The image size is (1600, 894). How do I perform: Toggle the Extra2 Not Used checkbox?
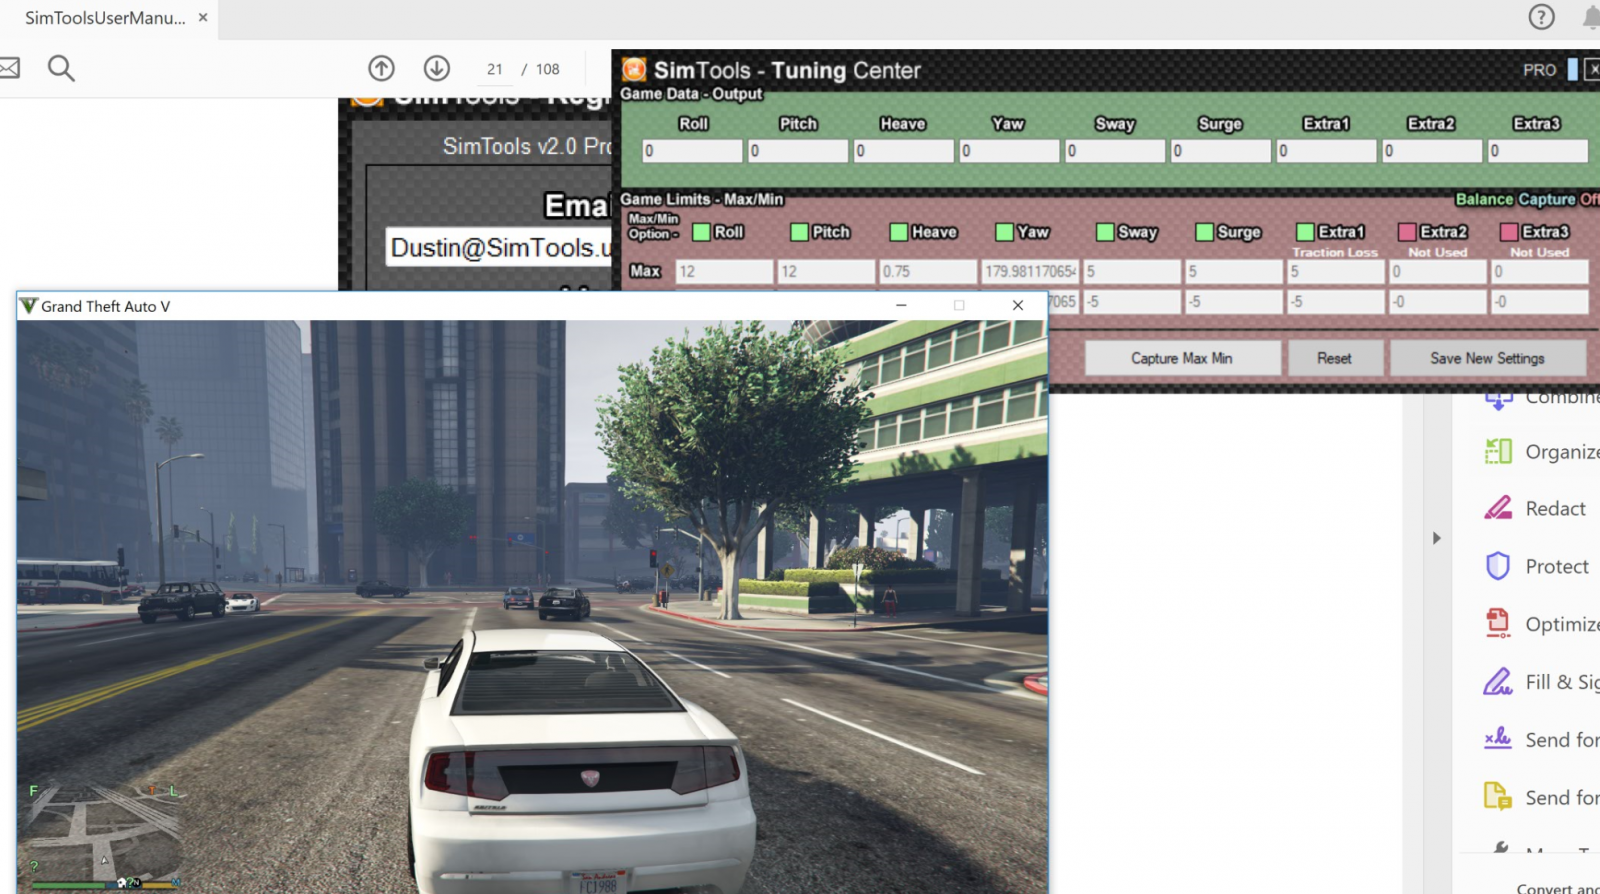(1407, 232)
